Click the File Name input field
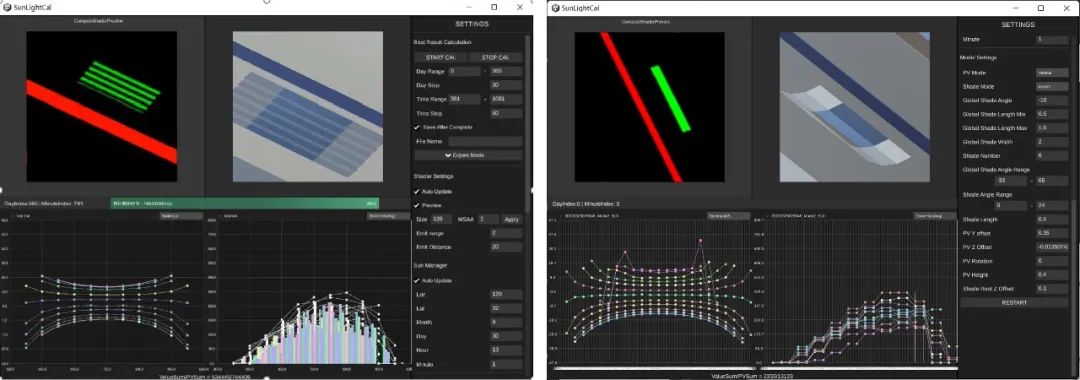Screen dimensions: 1080x380 485,141
